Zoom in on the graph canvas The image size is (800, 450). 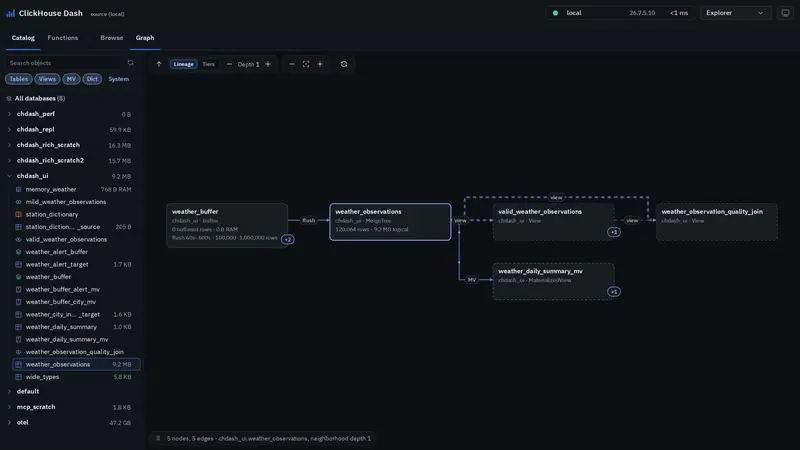320,64
